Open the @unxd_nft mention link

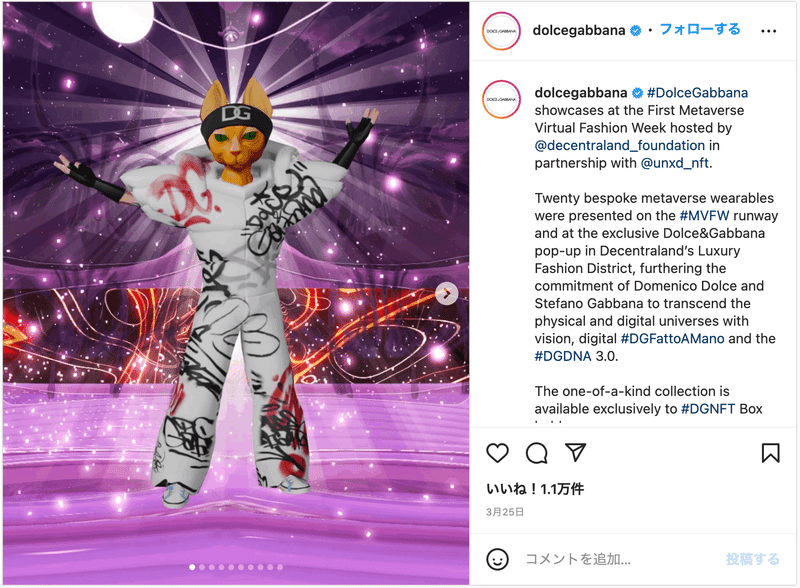[674, 163]
